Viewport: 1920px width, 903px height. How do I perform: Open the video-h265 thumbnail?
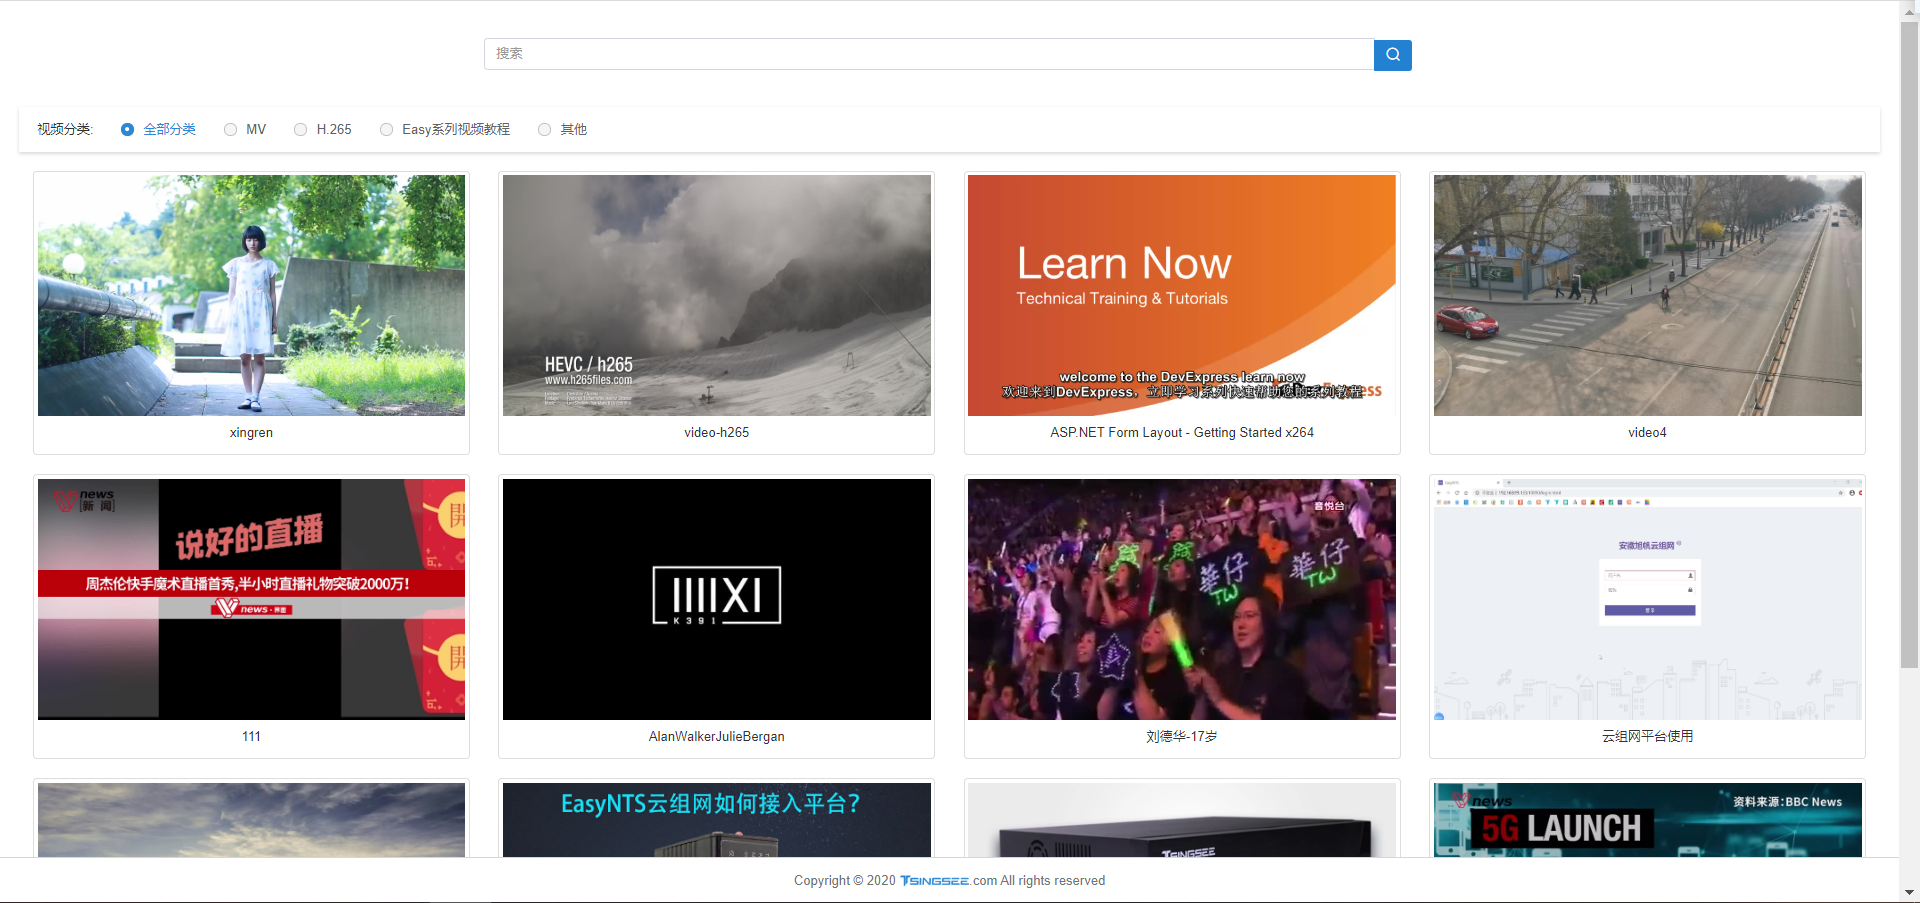tap(716, 295)
